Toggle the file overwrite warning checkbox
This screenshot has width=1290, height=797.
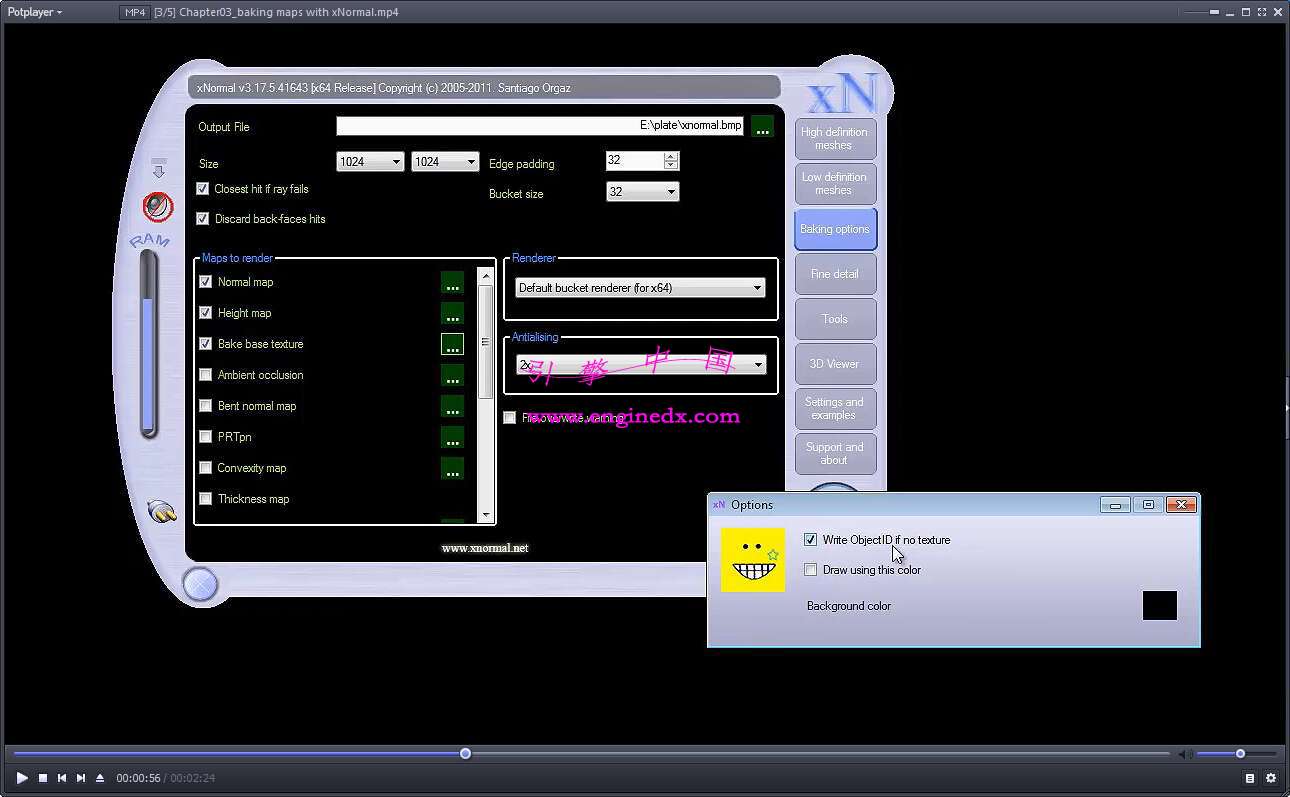click(510, 418)
